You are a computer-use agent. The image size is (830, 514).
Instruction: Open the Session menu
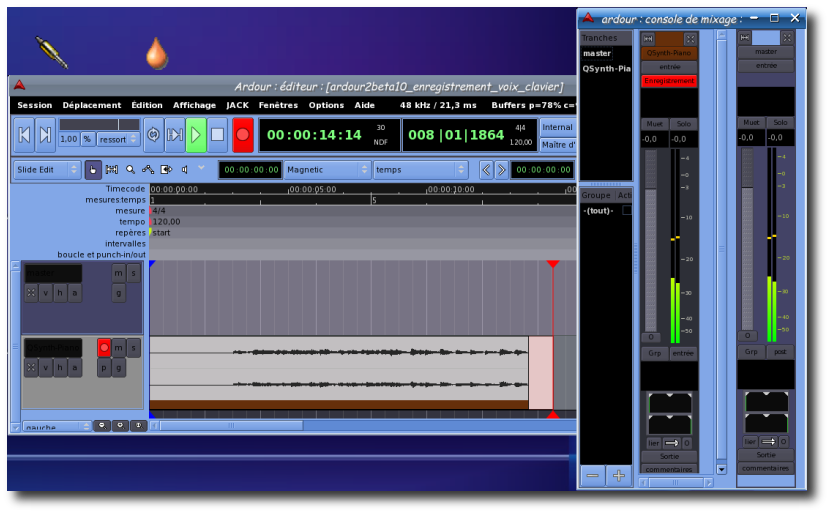(x=35, y=105)
